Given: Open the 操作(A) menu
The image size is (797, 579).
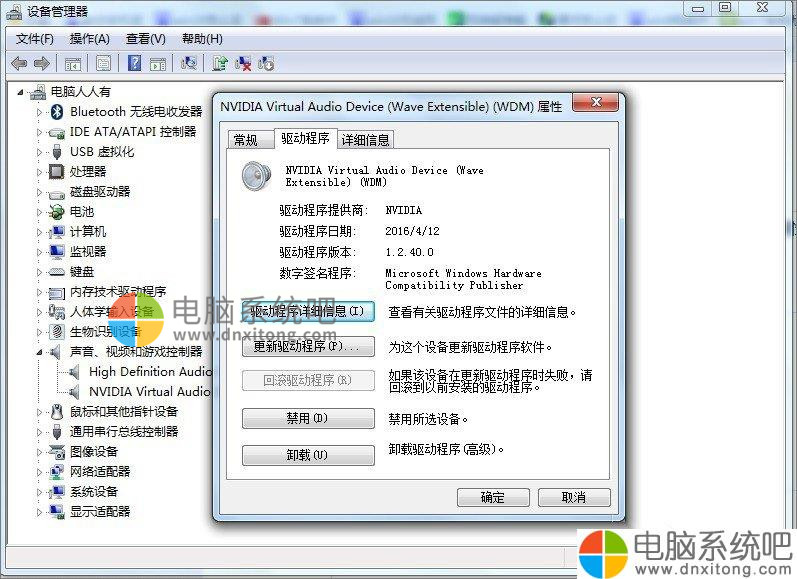Looking at the screenshot, I should 89,39.
